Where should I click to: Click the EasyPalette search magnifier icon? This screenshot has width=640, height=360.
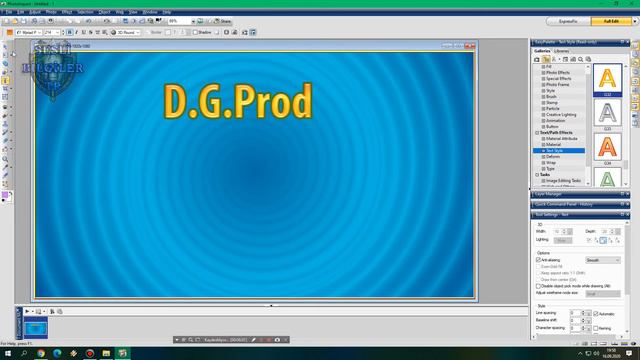pyautogui.click(x=580, y=60)
